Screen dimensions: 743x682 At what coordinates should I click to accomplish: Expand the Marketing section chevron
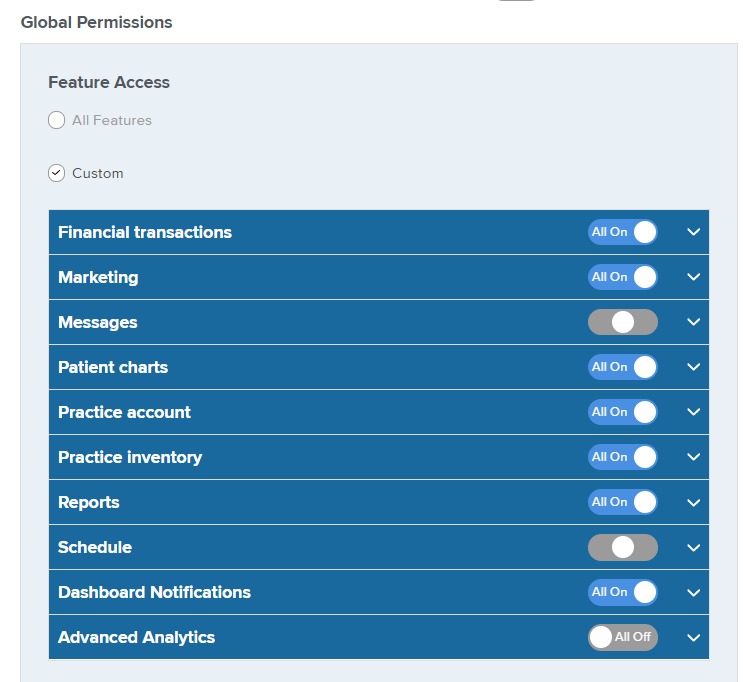coord(694,277)
